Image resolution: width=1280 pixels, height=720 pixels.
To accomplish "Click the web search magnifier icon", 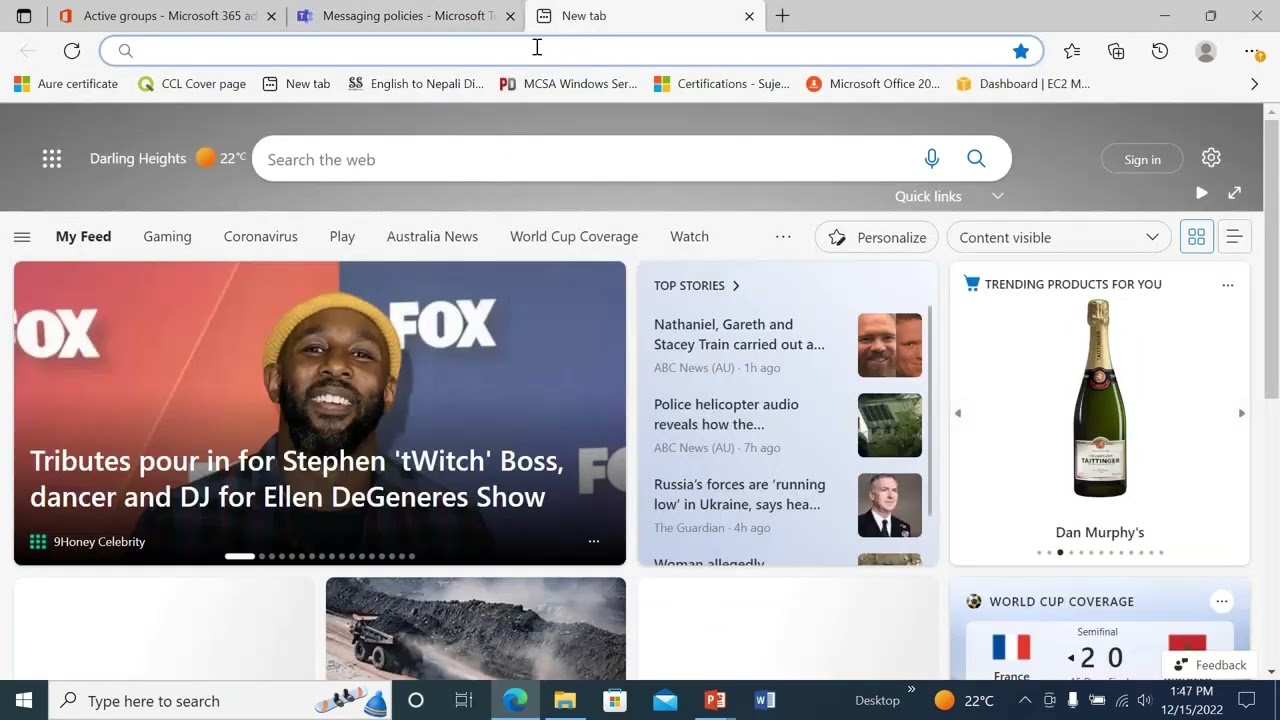I will coord(976,158).
